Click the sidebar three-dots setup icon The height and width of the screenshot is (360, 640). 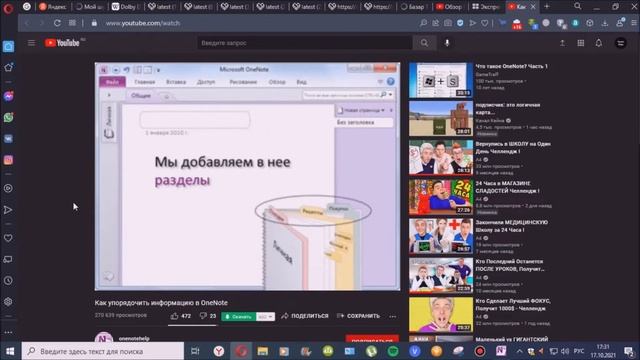pos(8,332)
